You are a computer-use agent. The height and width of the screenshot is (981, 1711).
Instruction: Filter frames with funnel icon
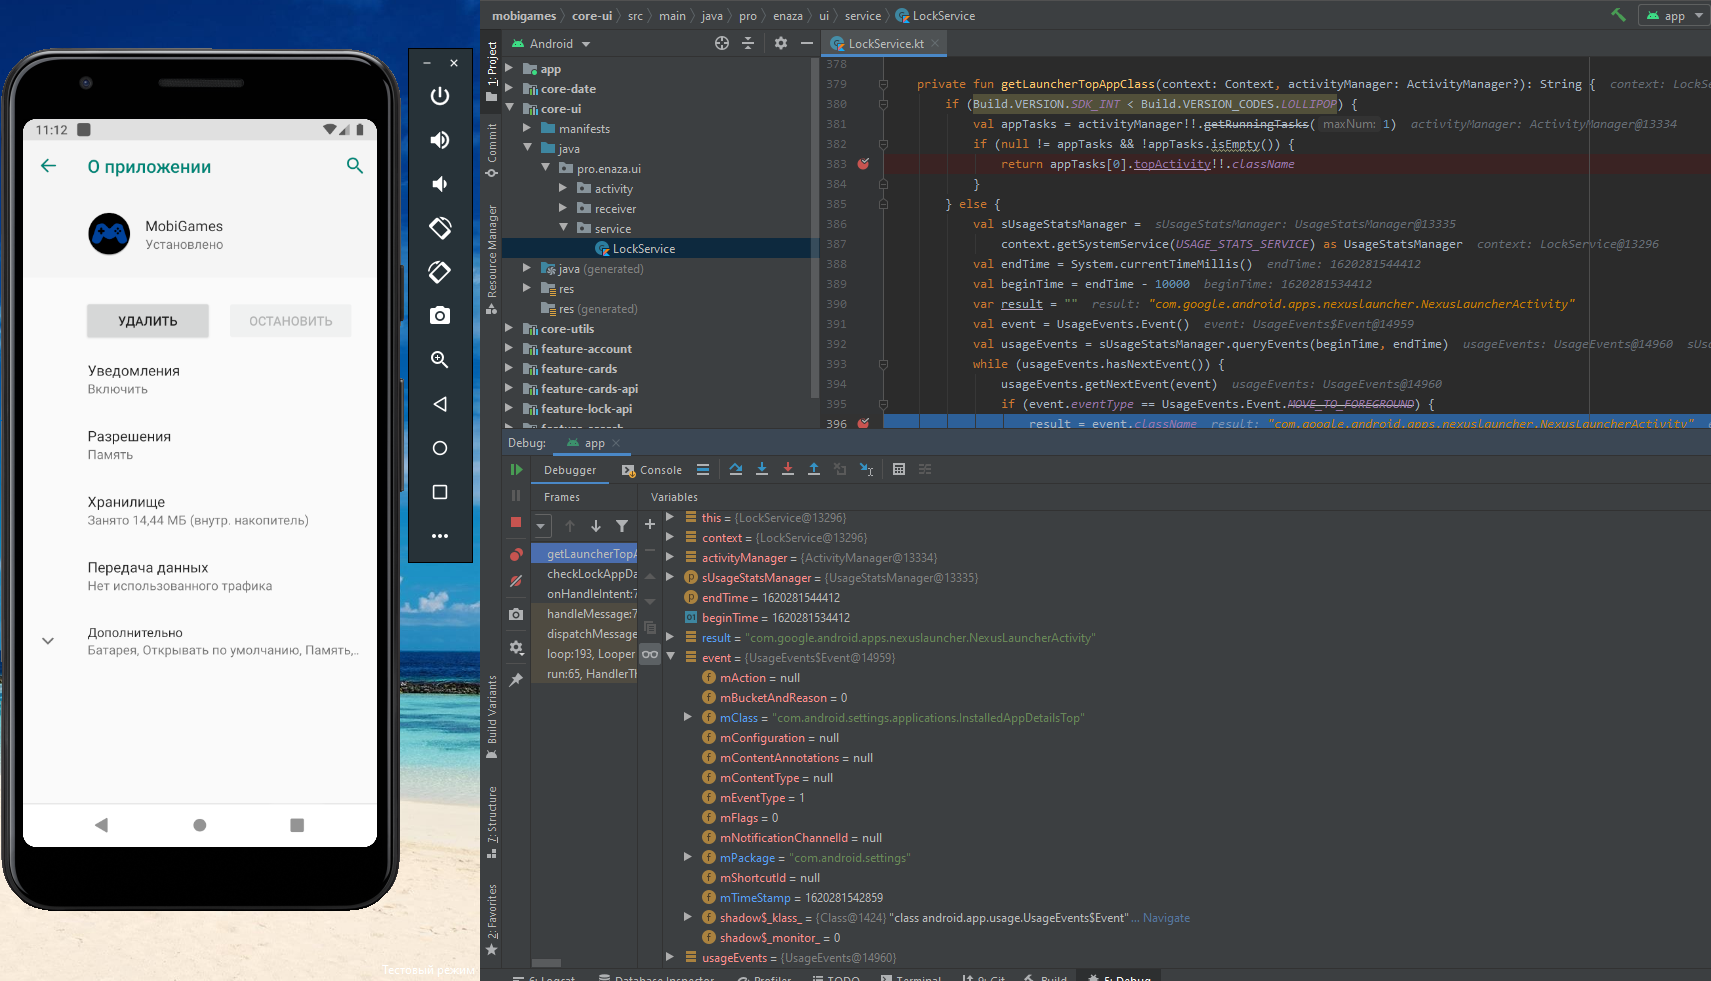click(x=622, y=526)
